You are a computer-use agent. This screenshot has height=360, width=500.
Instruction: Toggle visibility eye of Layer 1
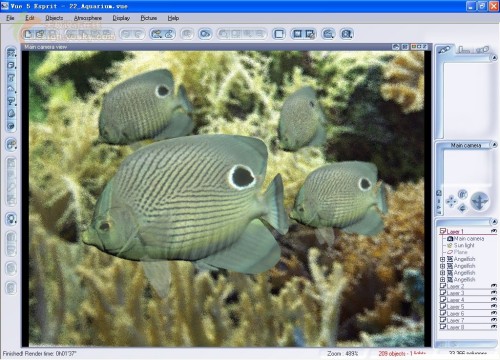coord(493,231)
